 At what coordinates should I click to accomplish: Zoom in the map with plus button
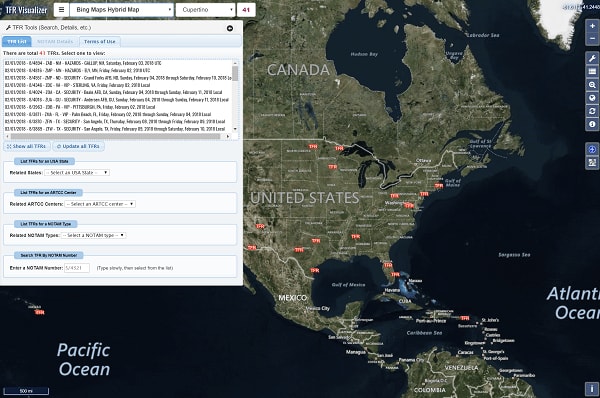pyautogui.click(x=592, y=26)
